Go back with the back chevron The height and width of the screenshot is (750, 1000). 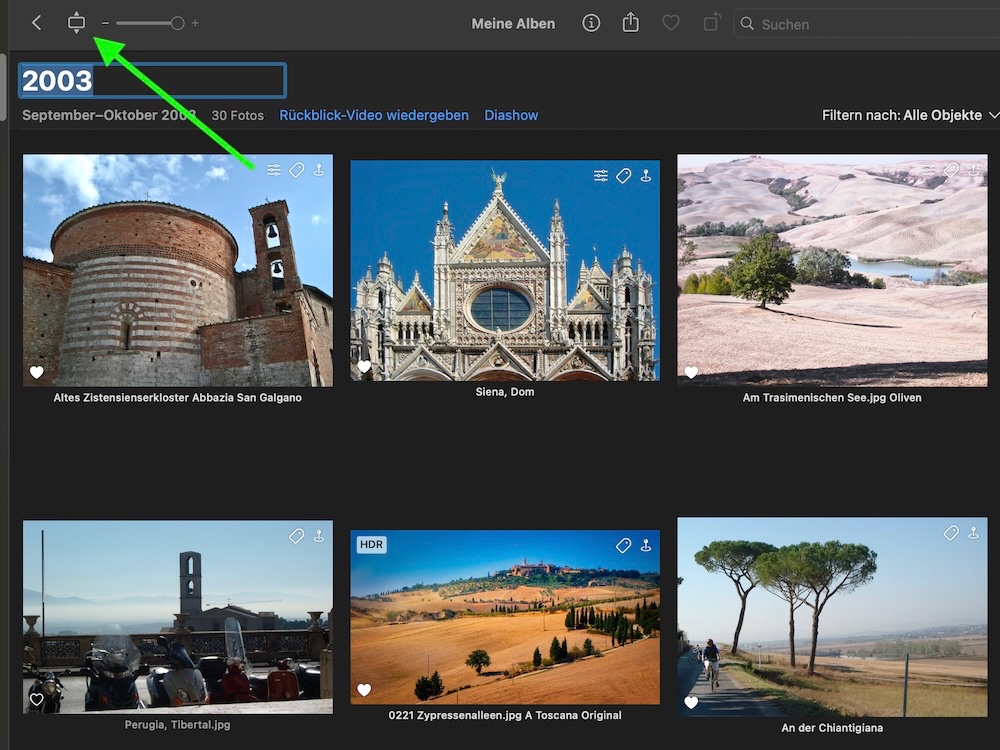tap(37, 23)
